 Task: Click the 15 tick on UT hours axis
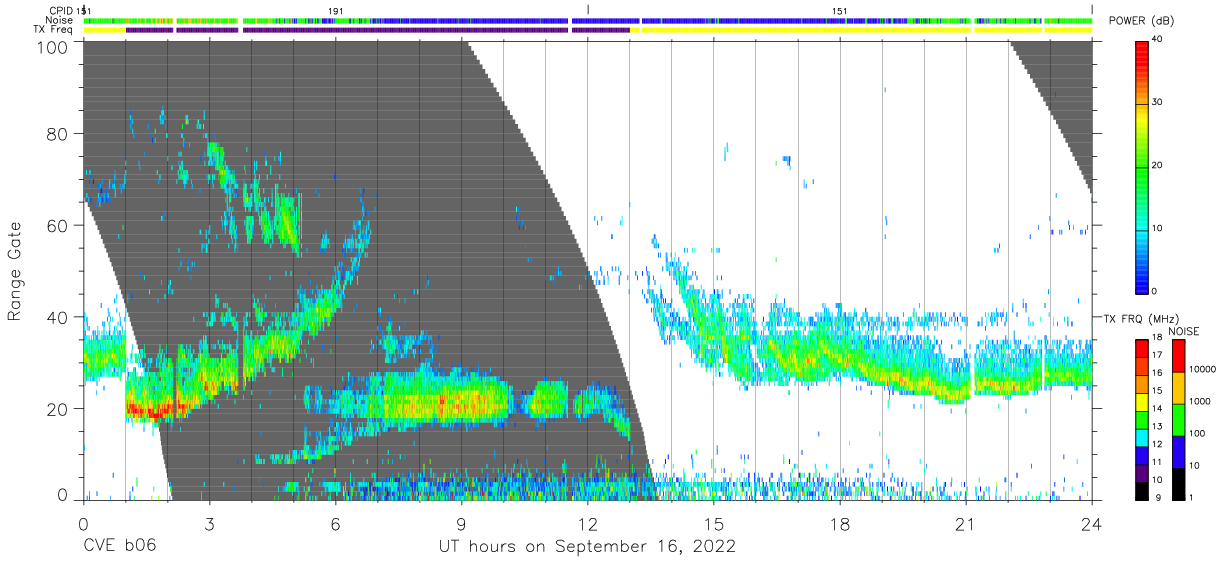[714, 523]
